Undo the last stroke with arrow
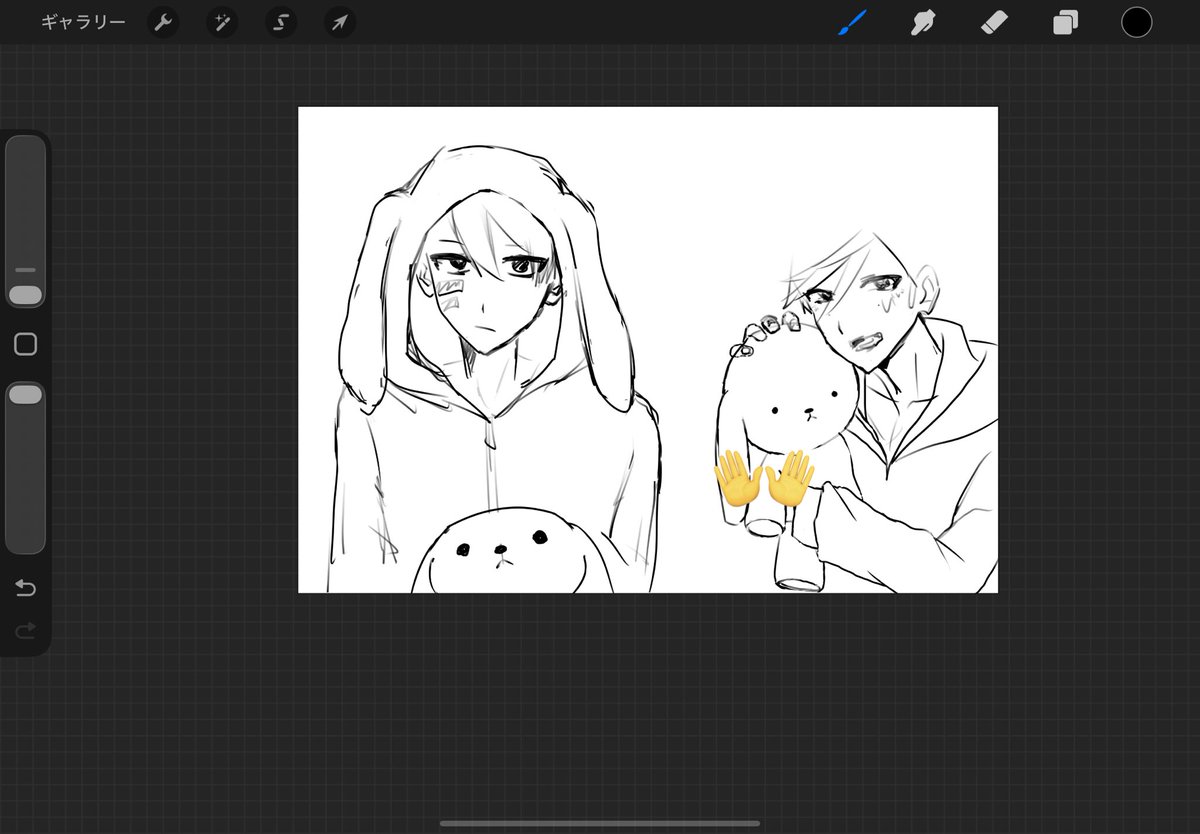This screenshot has height=834, width=1200. (x=26, y=588)
